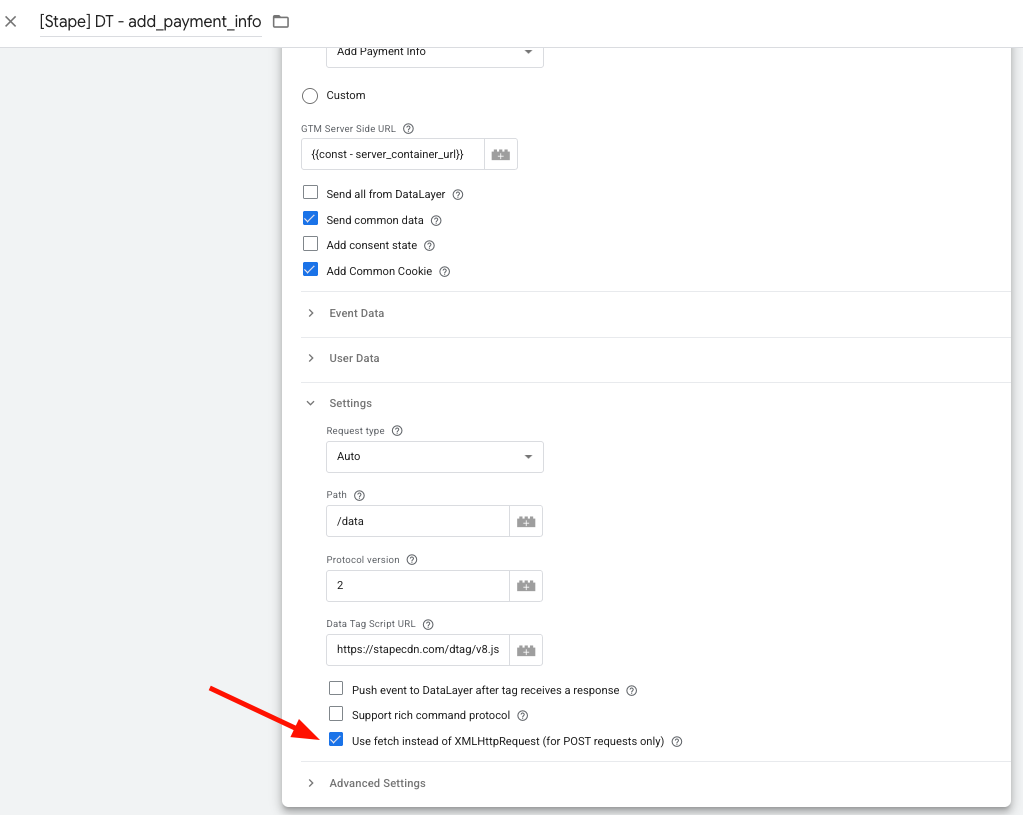Click the folder icon next to tag name
The image size is (1023, 815).
point(280,22)
